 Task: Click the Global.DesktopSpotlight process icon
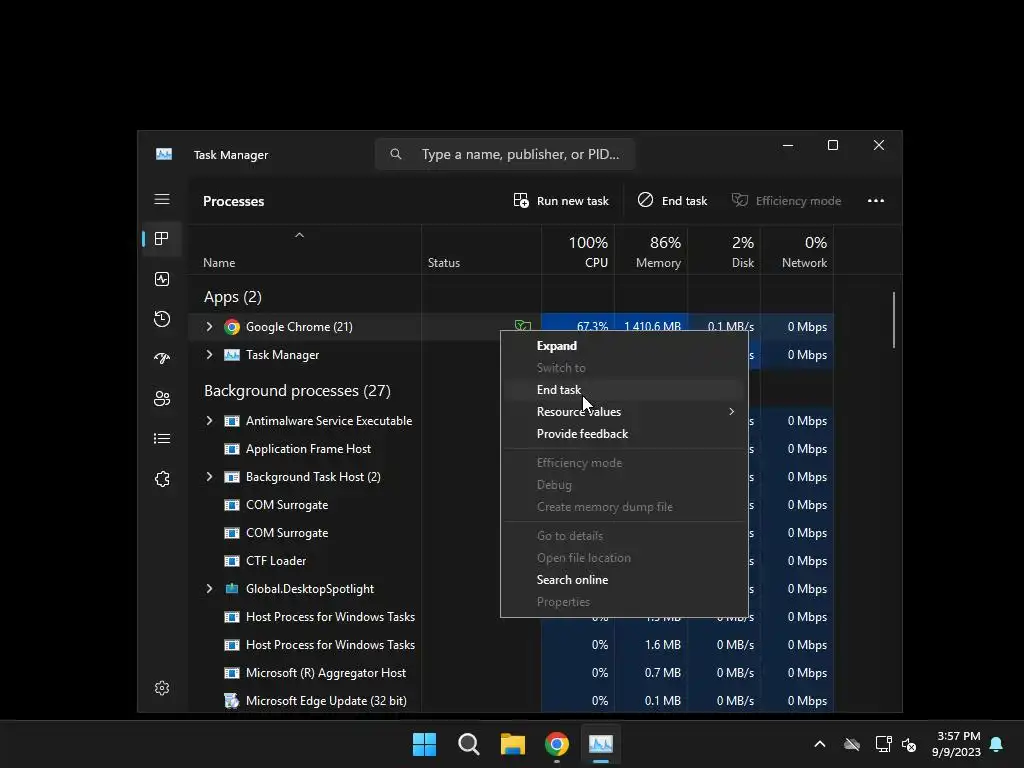point(232,589)
